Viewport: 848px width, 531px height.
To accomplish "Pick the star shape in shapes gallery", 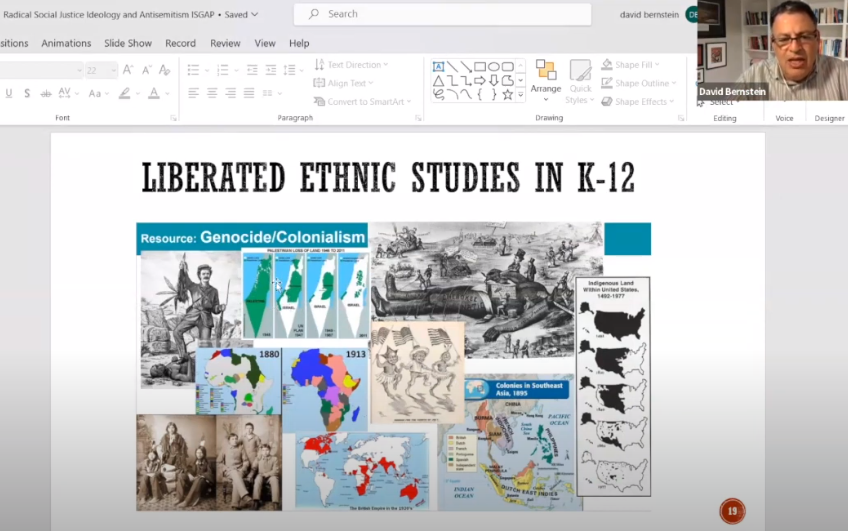I will point(508,95).
